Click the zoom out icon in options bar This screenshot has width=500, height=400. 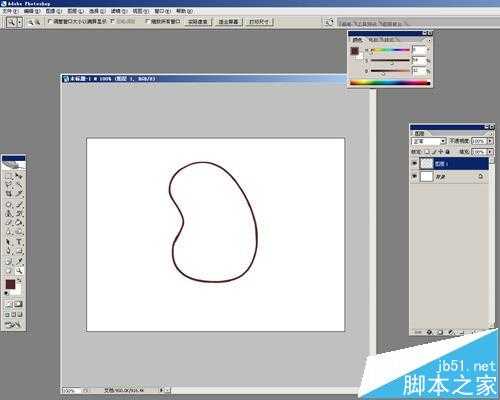click(x=37, y=22)
